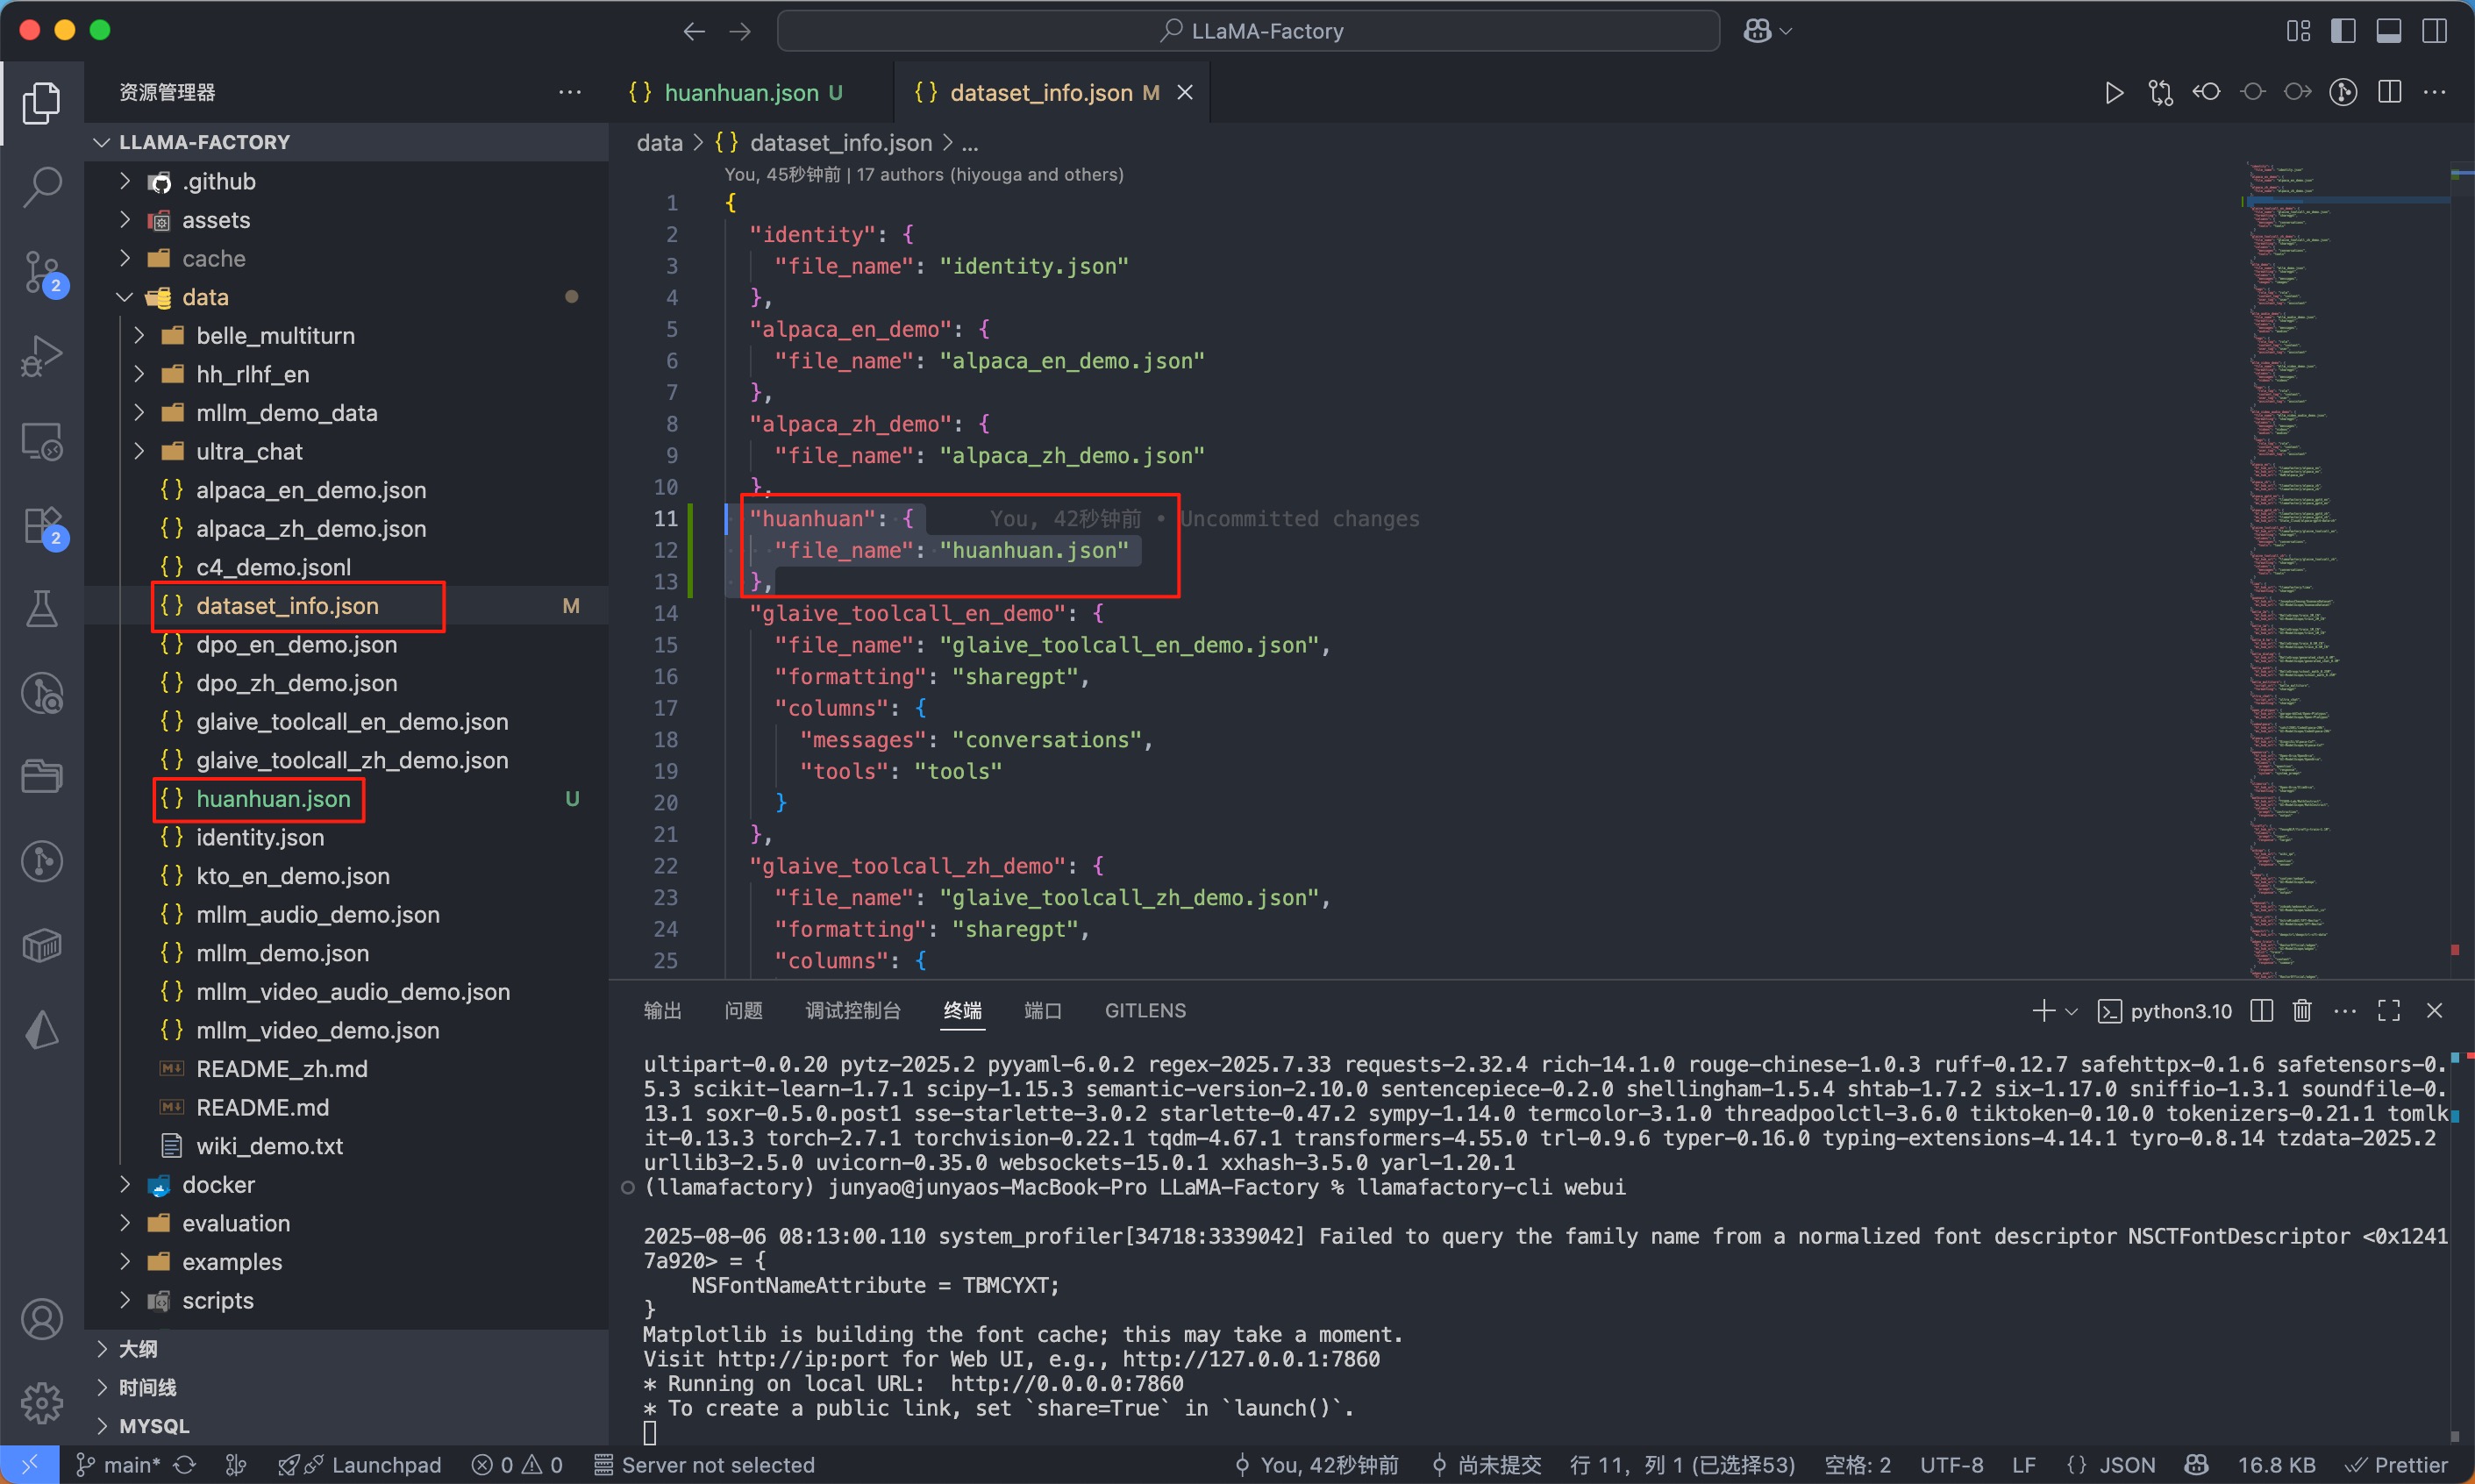Viewport: 2475px width, 1484px height.
Task: Close the terminal panel with X
Action: pos(2435,1011)
